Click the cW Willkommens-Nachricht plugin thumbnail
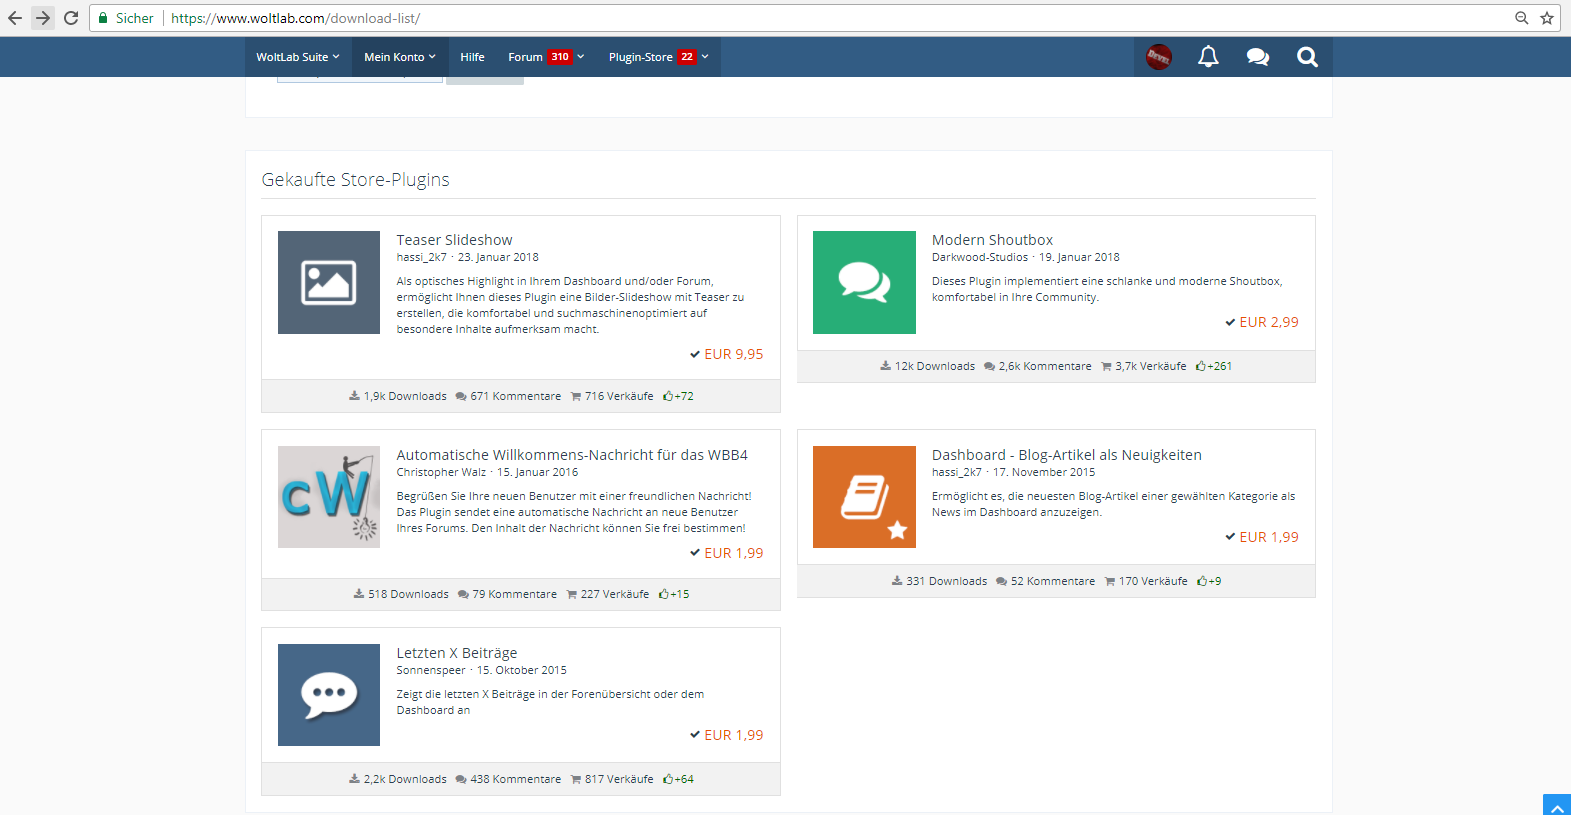This screenshot has height=815, width=1571. tap(329, 497)
